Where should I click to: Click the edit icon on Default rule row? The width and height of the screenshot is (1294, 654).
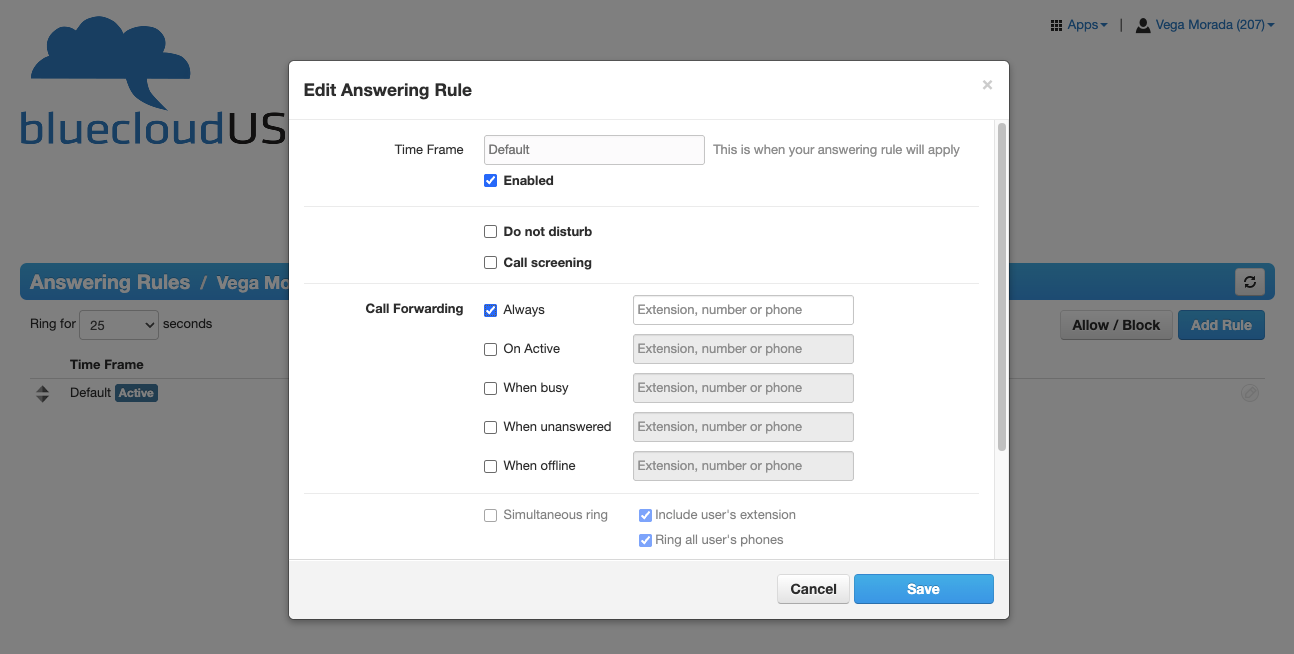point(1249,393)
